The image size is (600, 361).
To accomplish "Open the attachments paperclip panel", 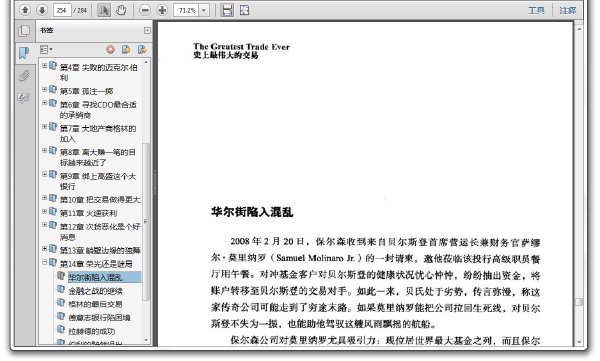I will point(24,75).
